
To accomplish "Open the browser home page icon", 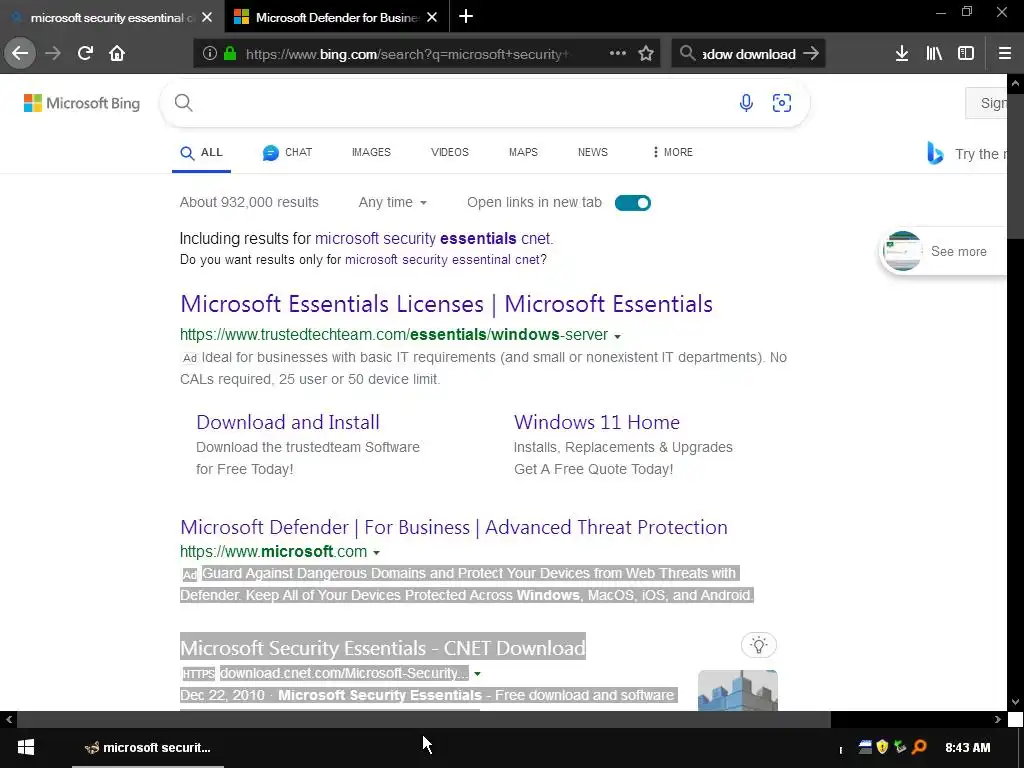I will click(x=117, y=53).
